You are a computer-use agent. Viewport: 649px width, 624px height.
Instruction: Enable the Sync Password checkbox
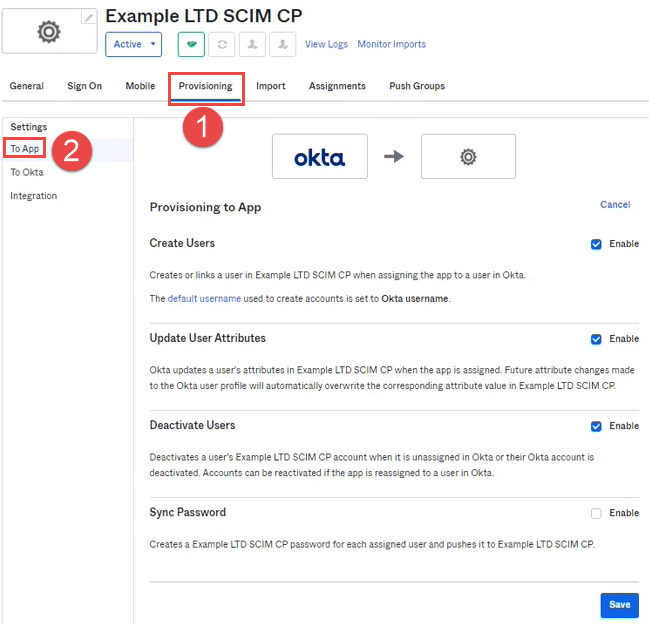point(596,513)
